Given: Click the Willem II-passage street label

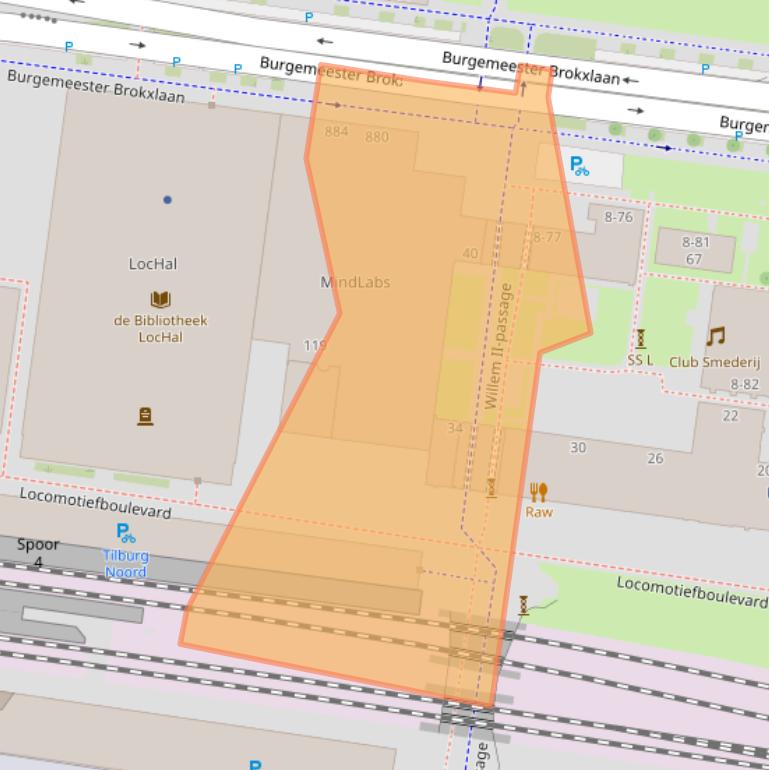Looking at the screenshot, I should pos(496,346).
